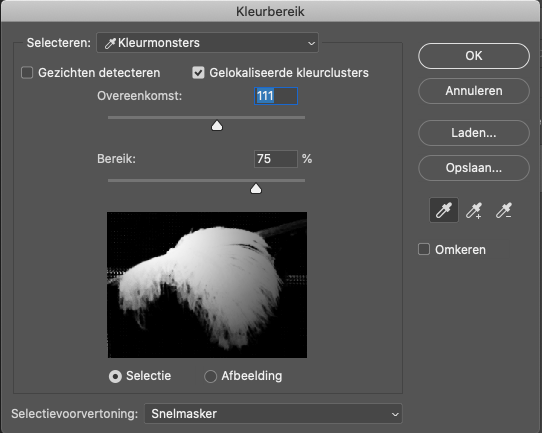Screen dimensions: 542x433
Task: Click the Opslaan... button
Action: click(x=474, y=168)
